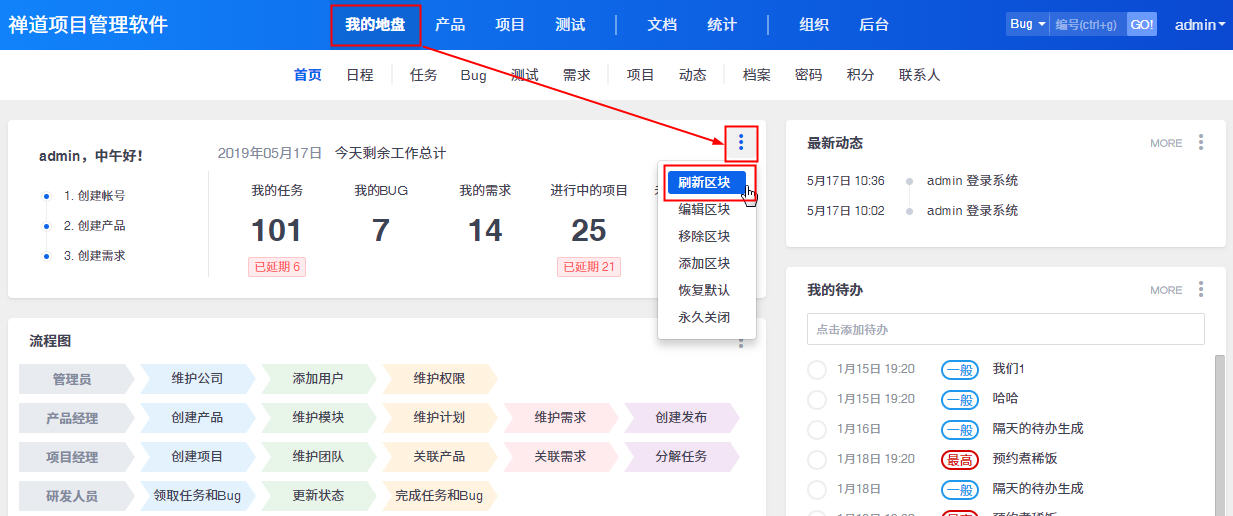Expand the Bug search type dropdown
Viewport: 1233px width, 516px height.
click(x=1028, y=24)
